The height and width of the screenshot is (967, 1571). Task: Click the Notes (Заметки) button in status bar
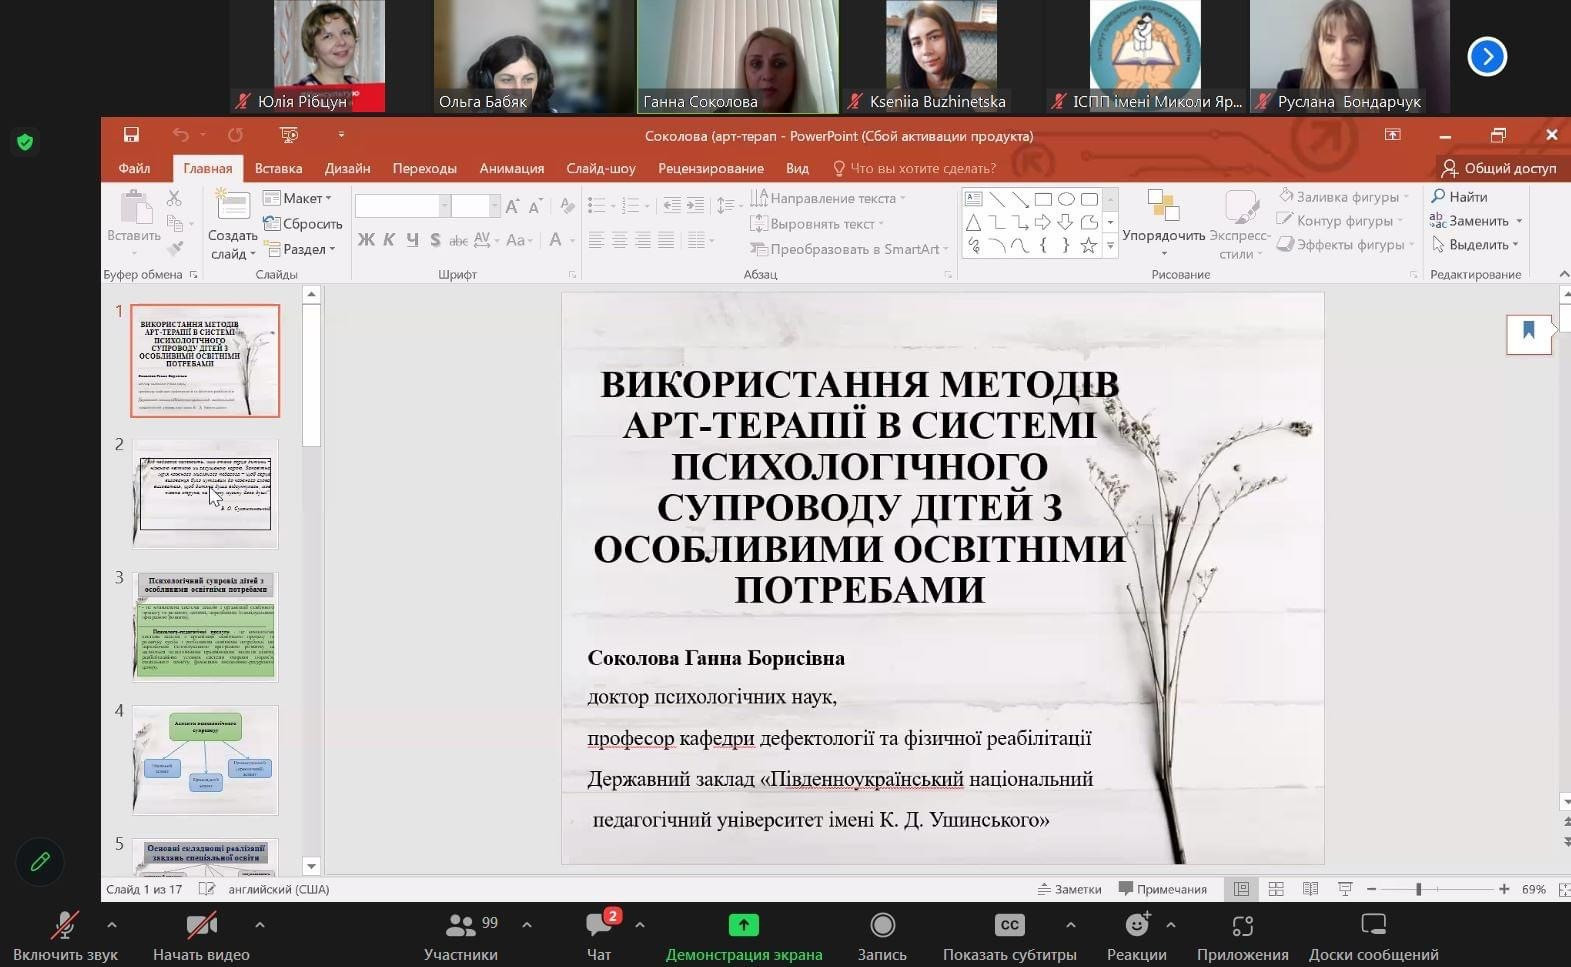(x=1070, y=889)
